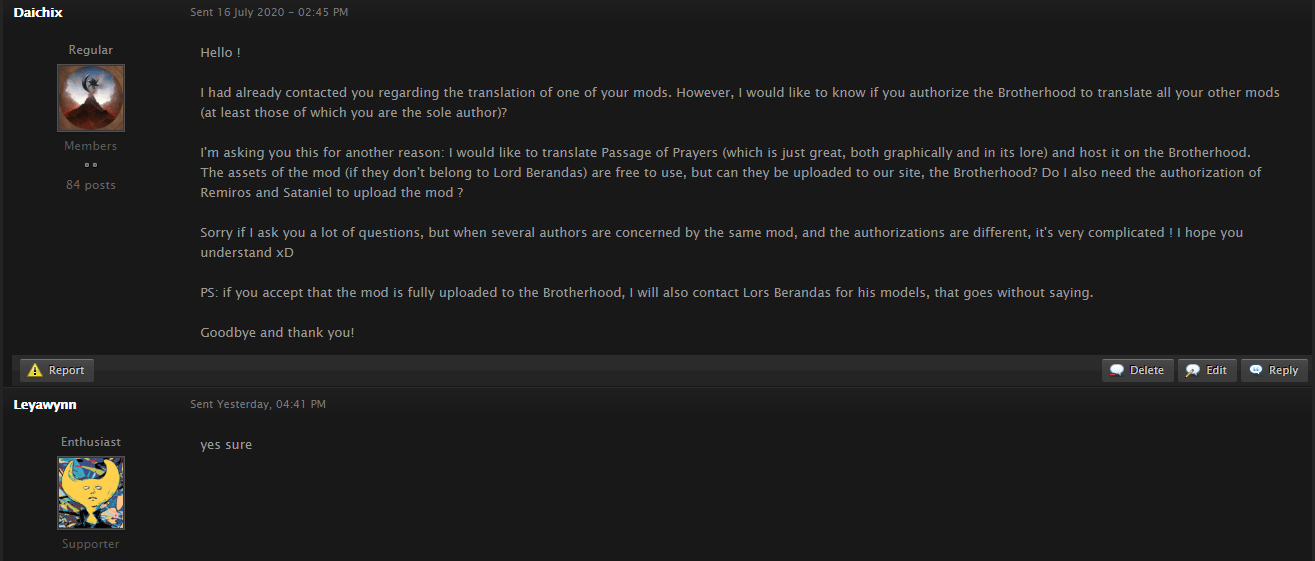Click the yellow warning triangle icon

[x=34, y=370]
